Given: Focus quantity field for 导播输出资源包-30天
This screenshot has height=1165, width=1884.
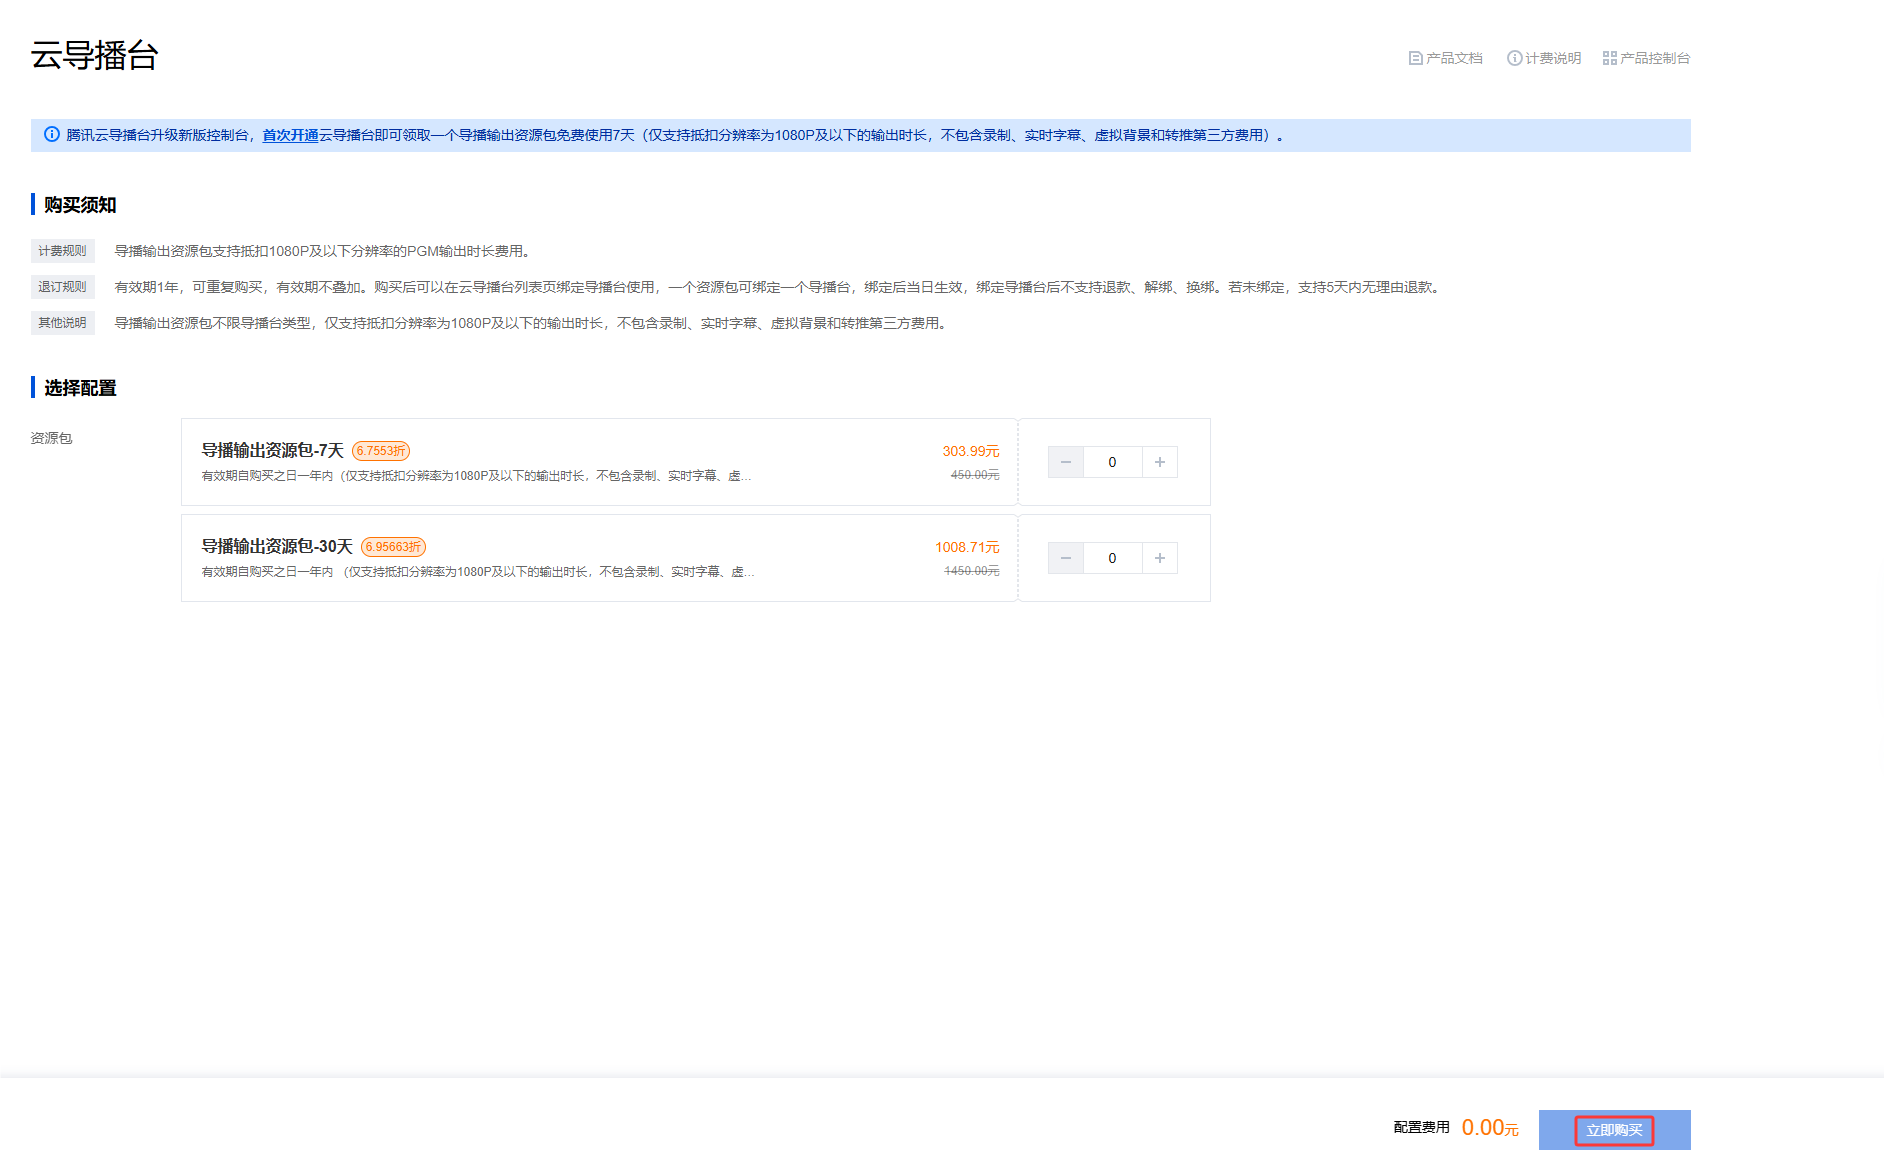Looking at the screenshot, I should click(1113, 558).
